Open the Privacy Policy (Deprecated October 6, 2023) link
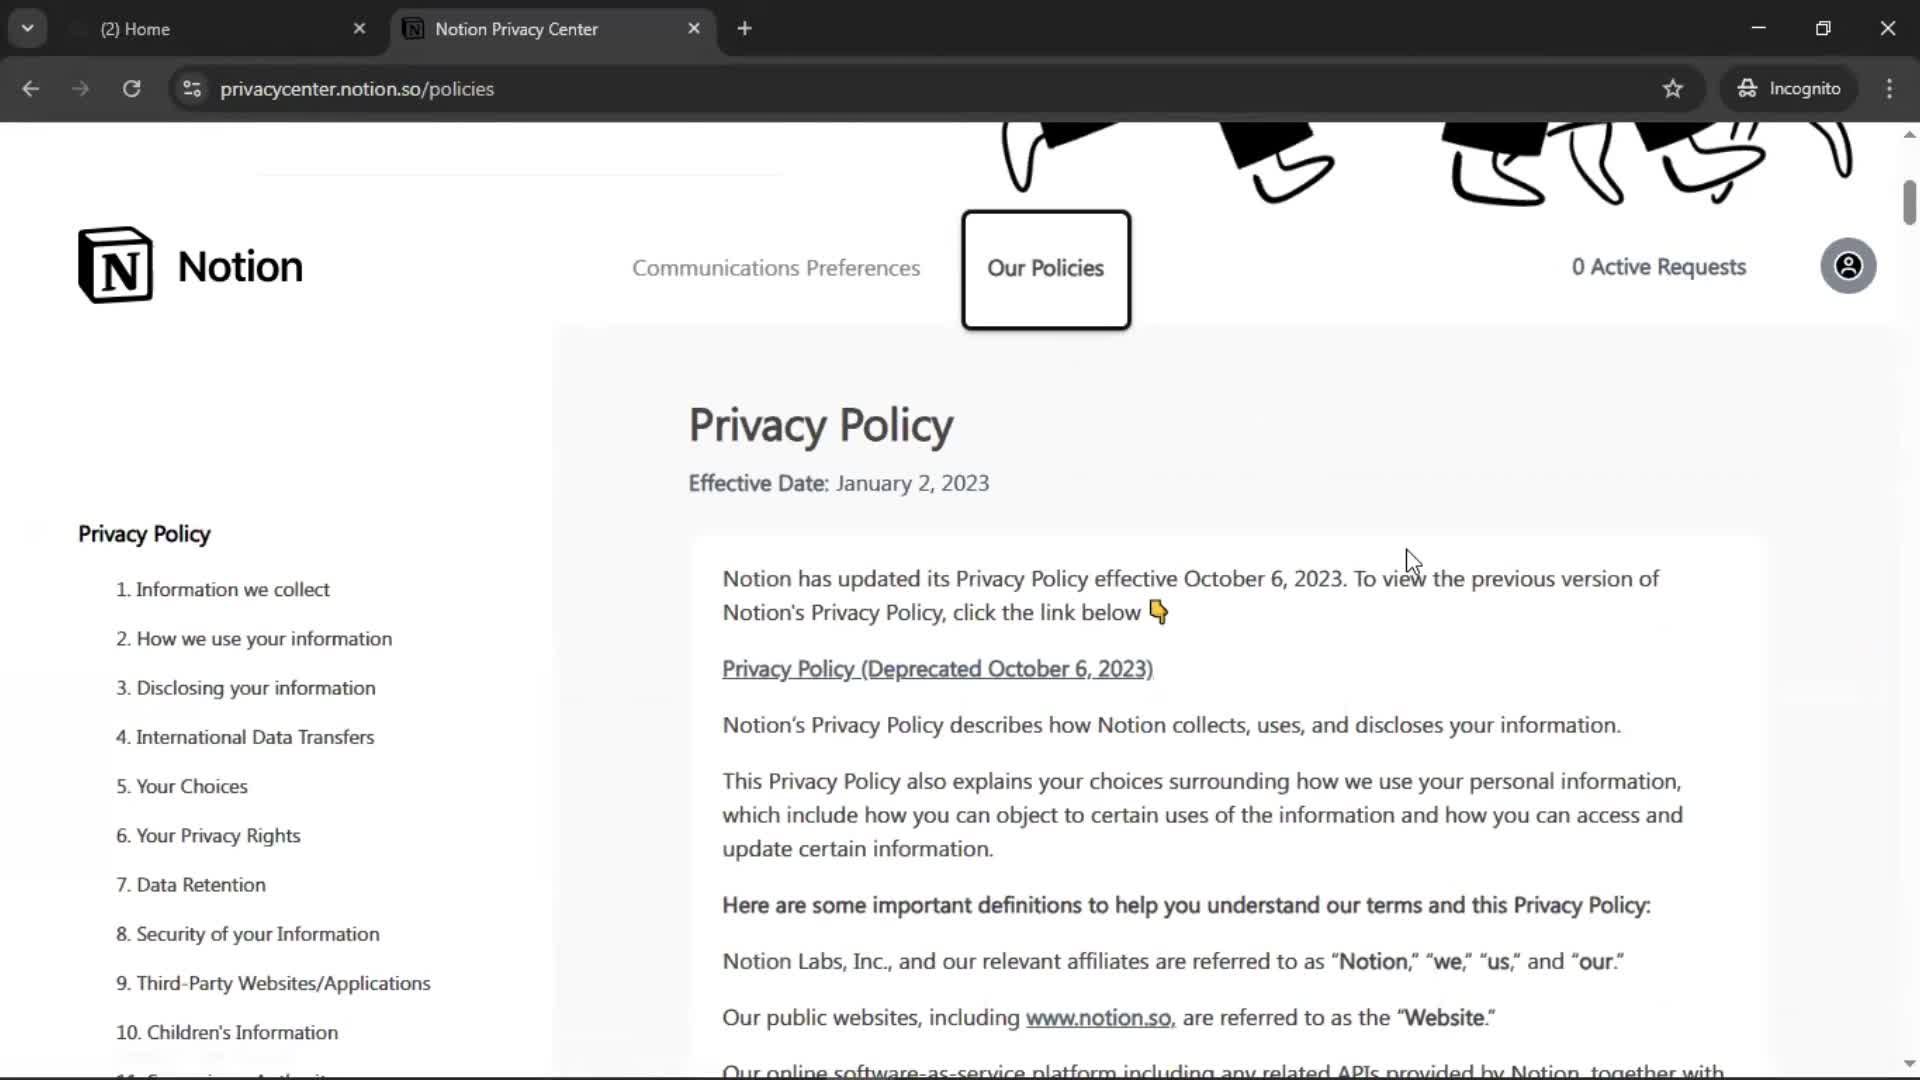 click(x=937, y=669)
